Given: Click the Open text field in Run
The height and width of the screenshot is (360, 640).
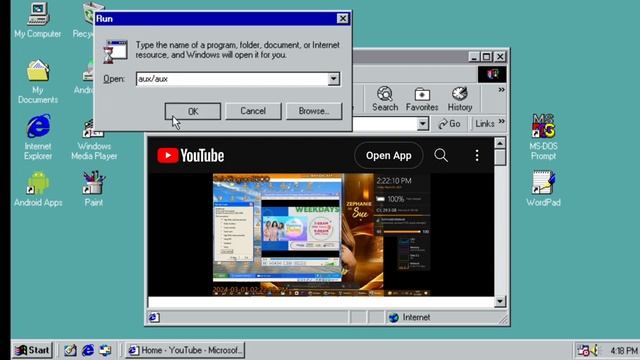Looking at the screenshot, I should [x=233, y=79].
